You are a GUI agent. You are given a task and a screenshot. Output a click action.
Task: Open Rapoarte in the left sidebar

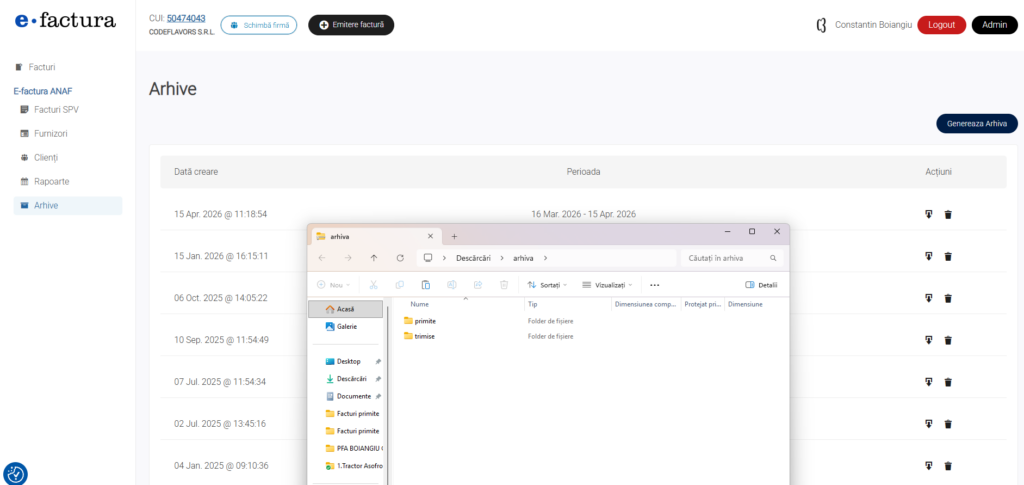(51, 181)
